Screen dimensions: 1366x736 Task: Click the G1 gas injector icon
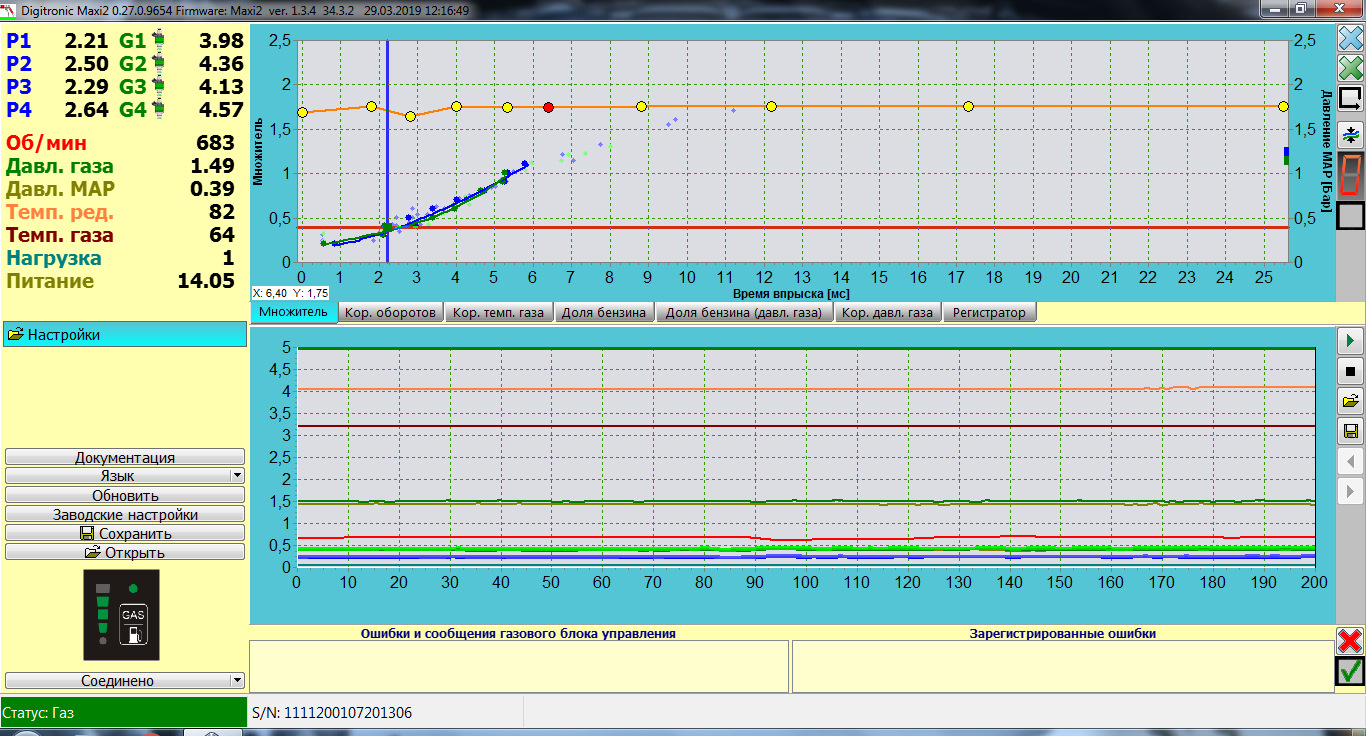coord(158,41)
